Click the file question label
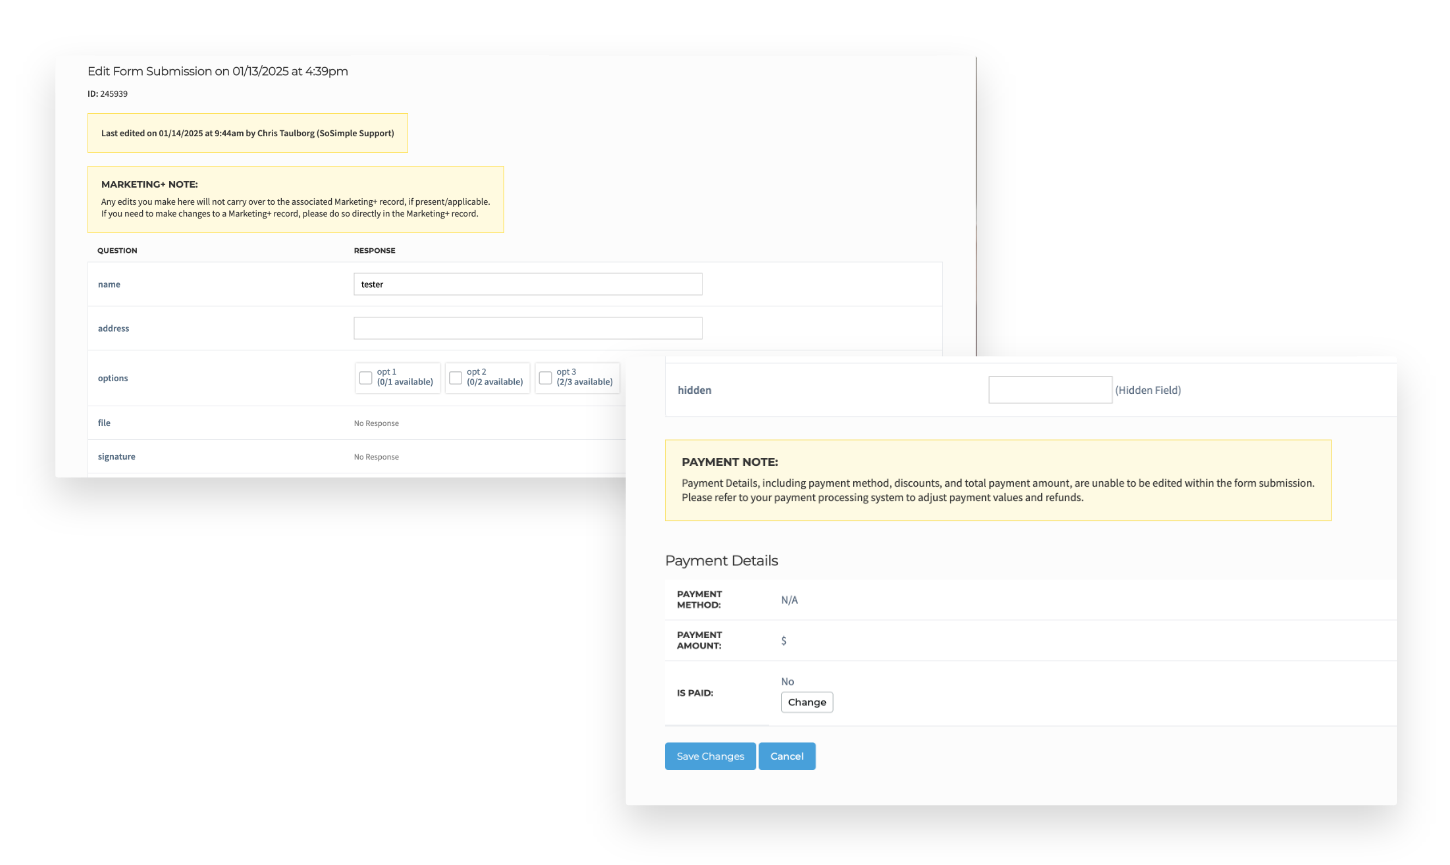This screenshot has width=1450, height=865. 103,422
